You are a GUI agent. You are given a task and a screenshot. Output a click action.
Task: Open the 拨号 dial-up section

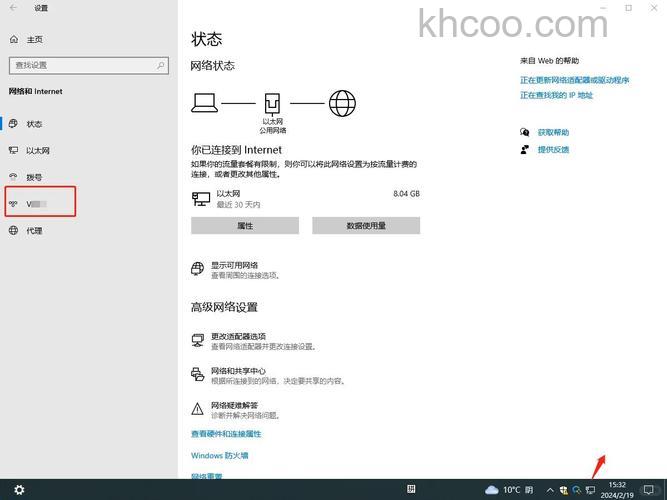[x=34, y=177]
